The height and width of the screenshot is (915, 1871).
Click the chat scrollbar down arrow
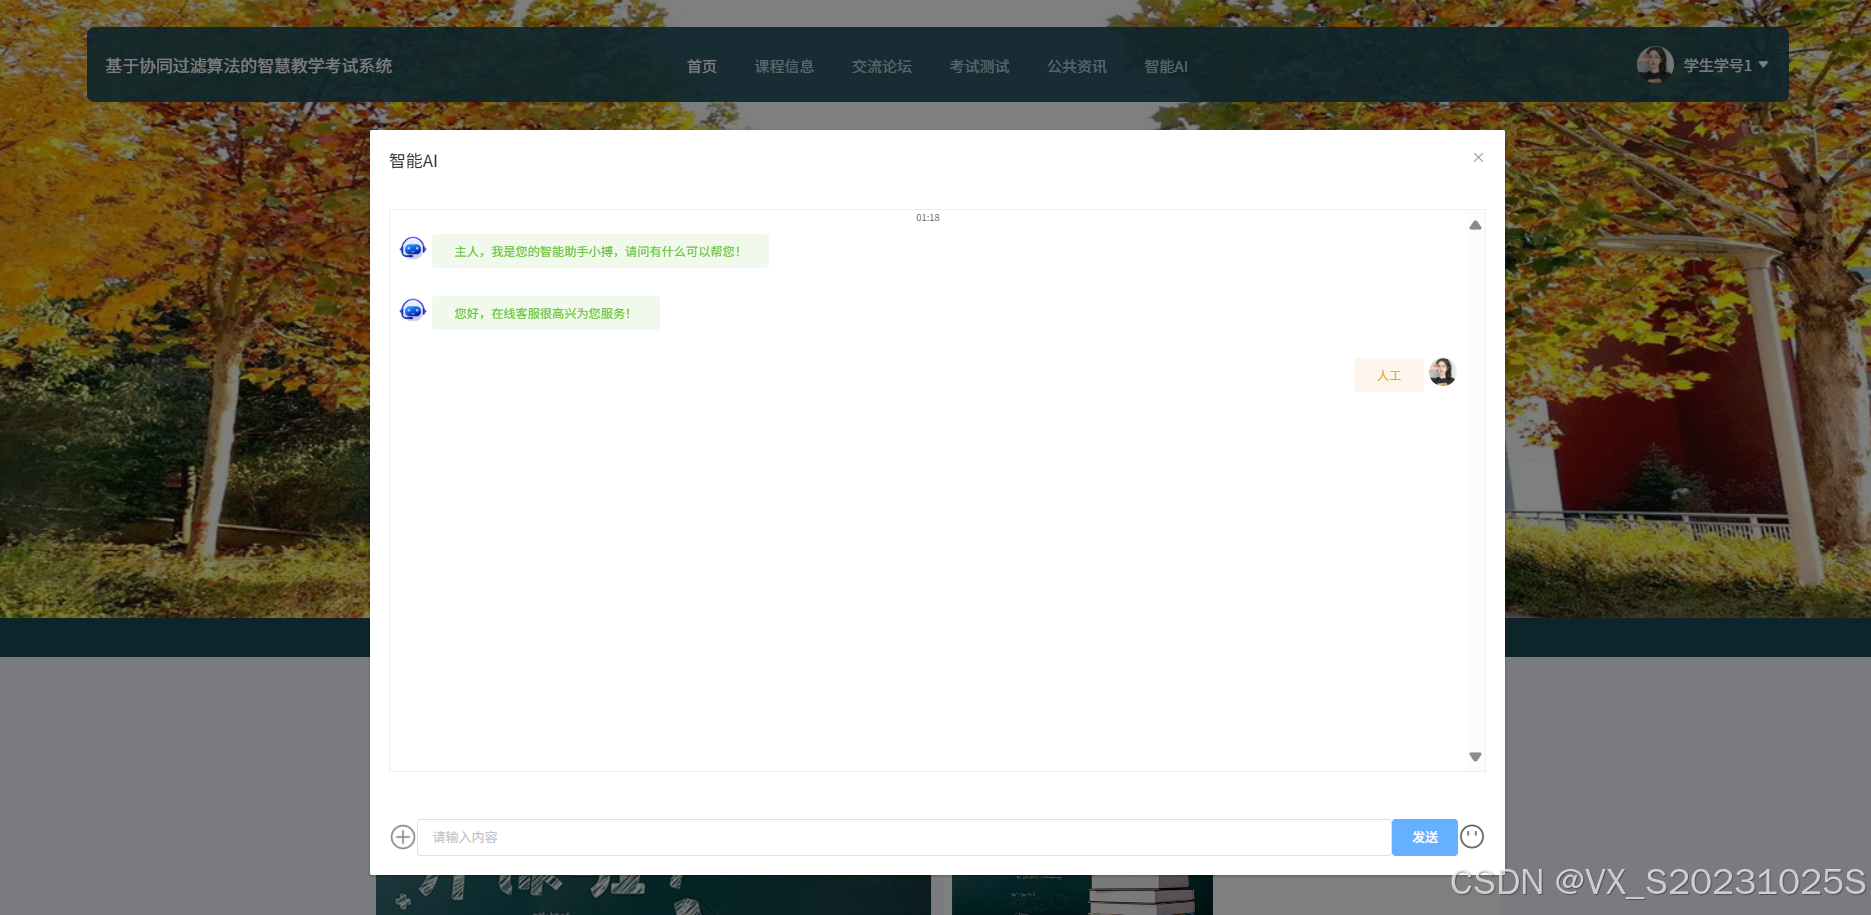point(1475,757)
